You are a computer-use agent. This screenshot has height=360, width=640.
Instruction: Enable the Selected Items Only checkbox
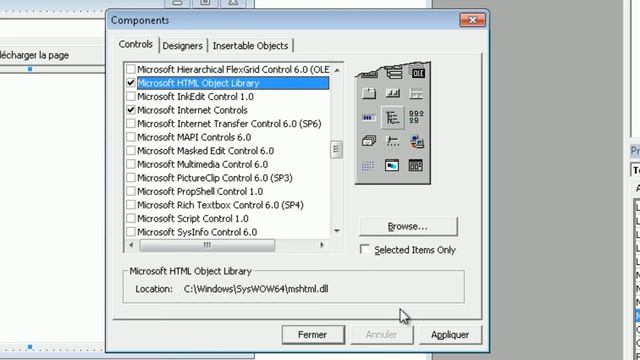pyautogui.click(x=365, y=249)
